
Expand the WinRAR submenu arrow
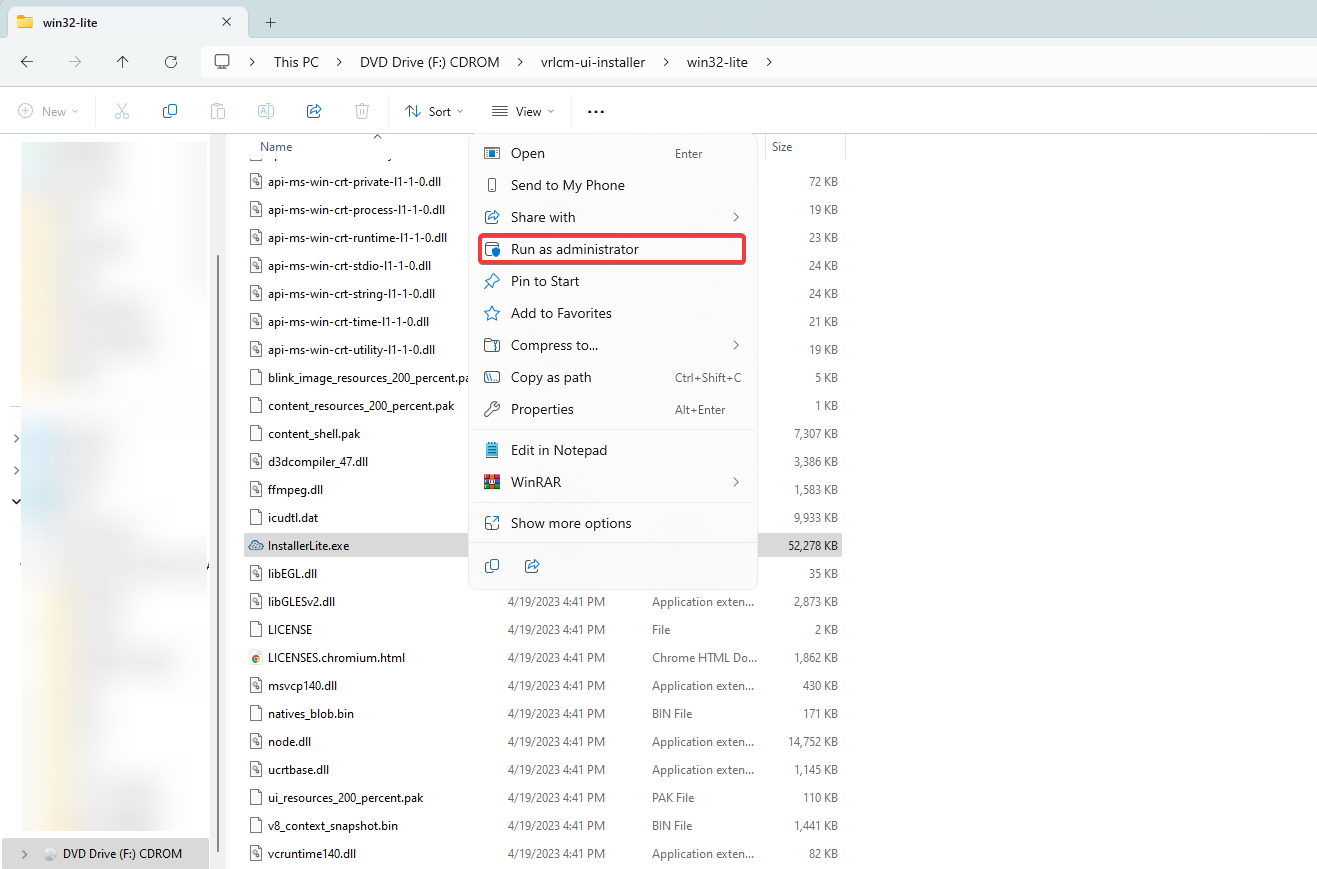736,482
